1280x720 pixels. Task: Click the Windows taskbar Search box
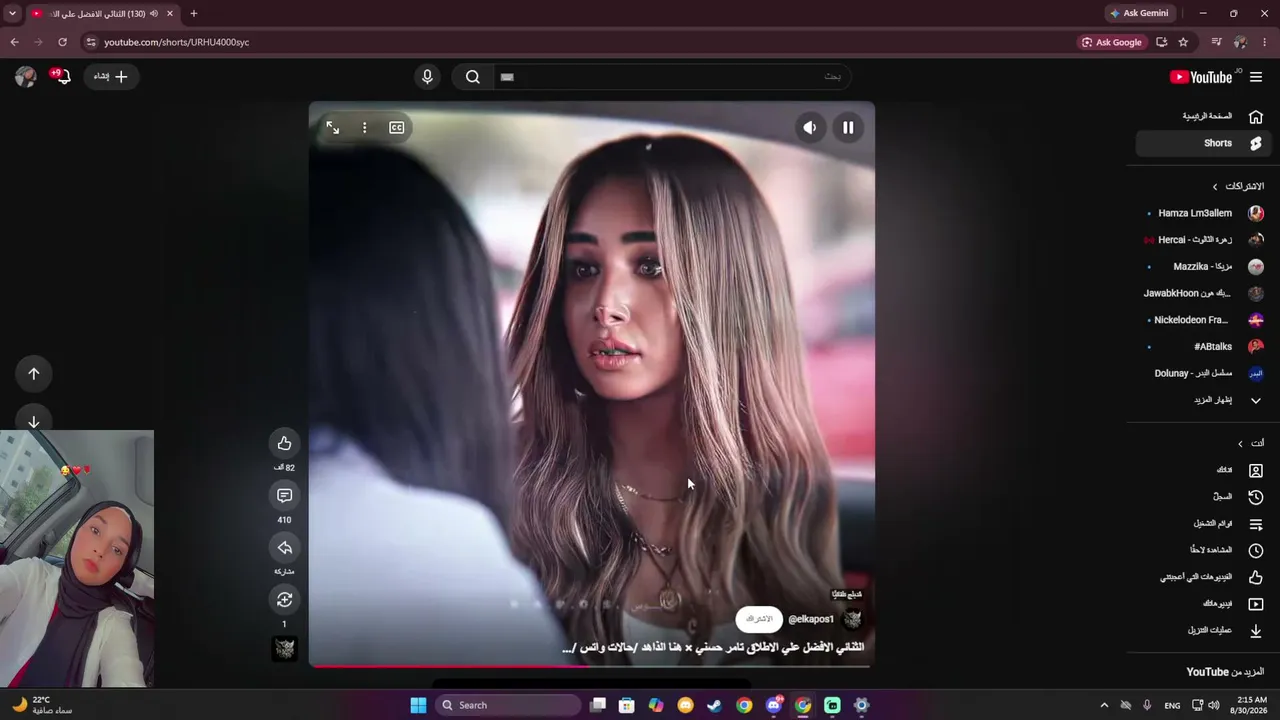506,705
